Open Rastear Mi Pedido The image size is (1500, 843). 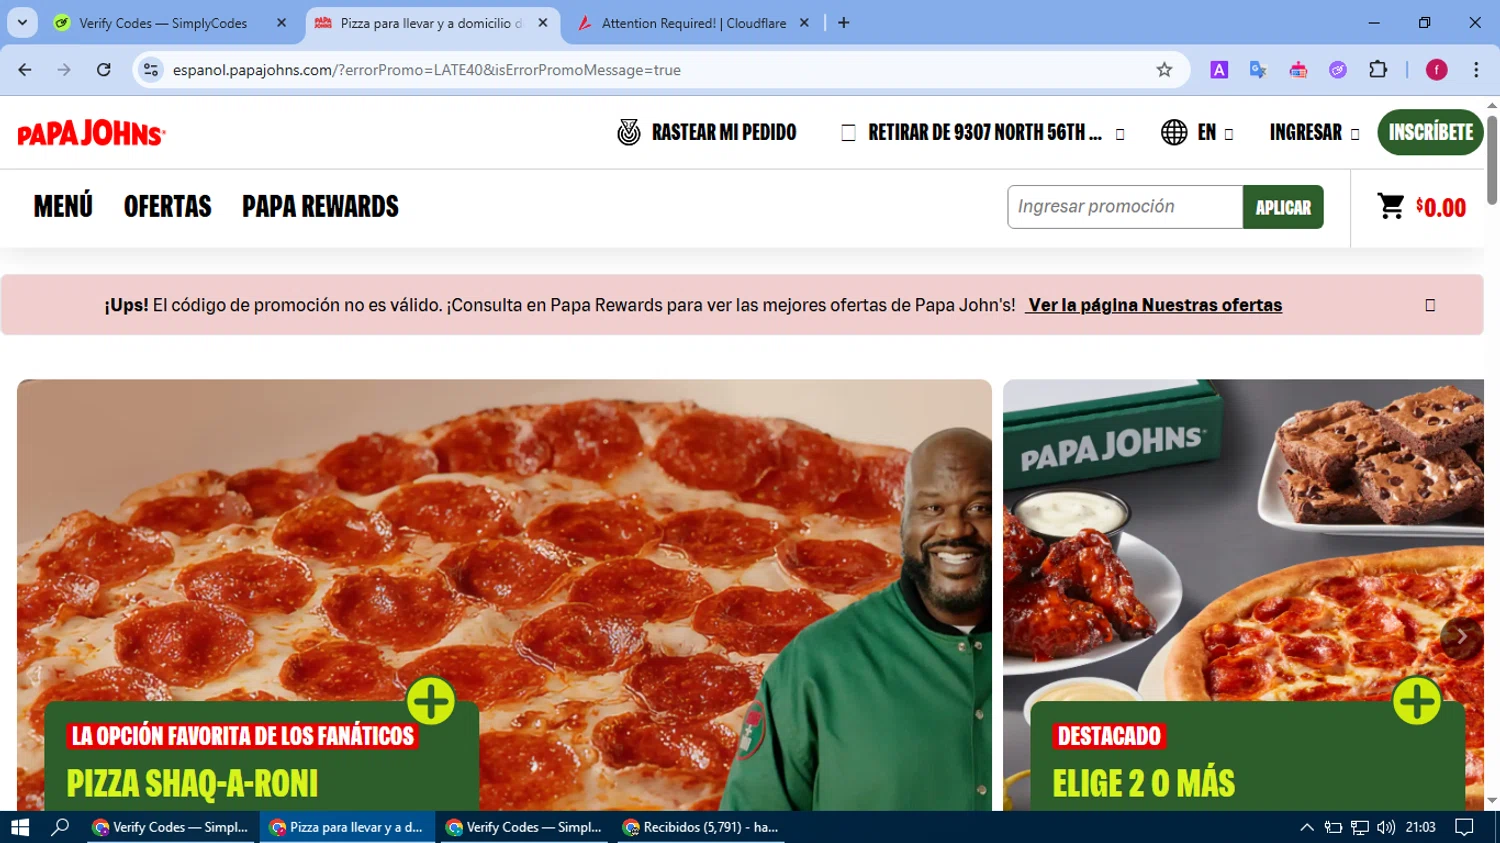click(723, 132)
